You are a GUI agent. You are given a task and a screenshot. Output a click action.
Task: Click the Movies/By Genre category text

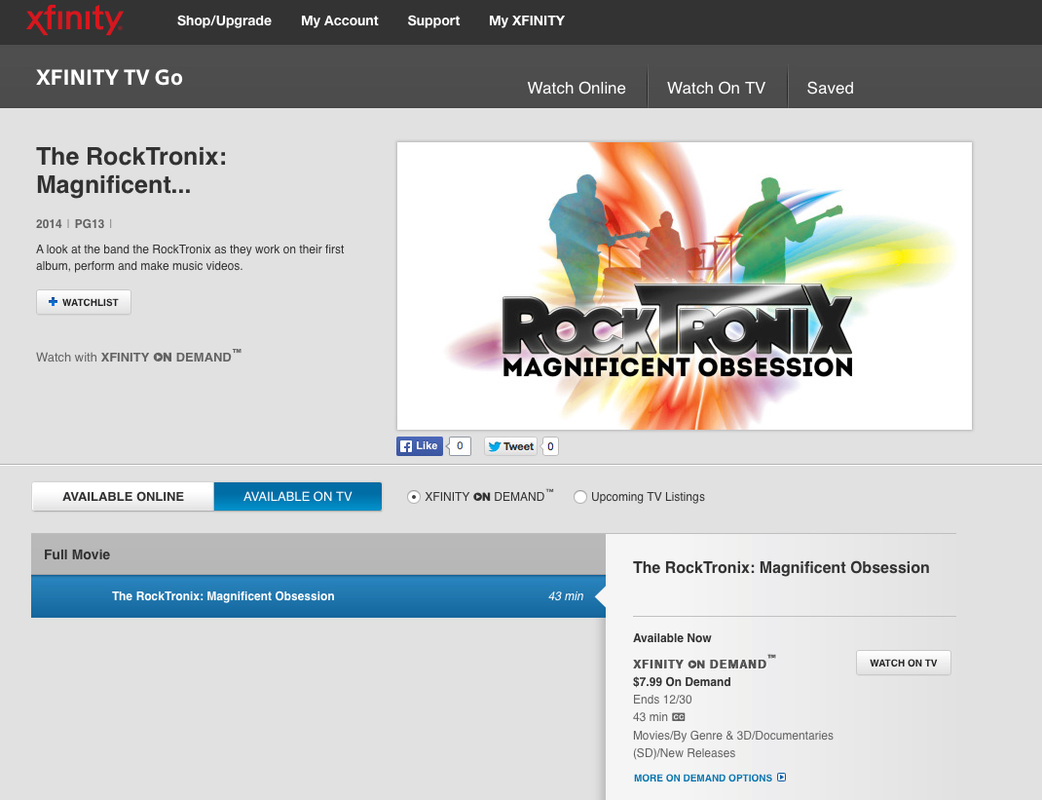click(x=733, y=744)
